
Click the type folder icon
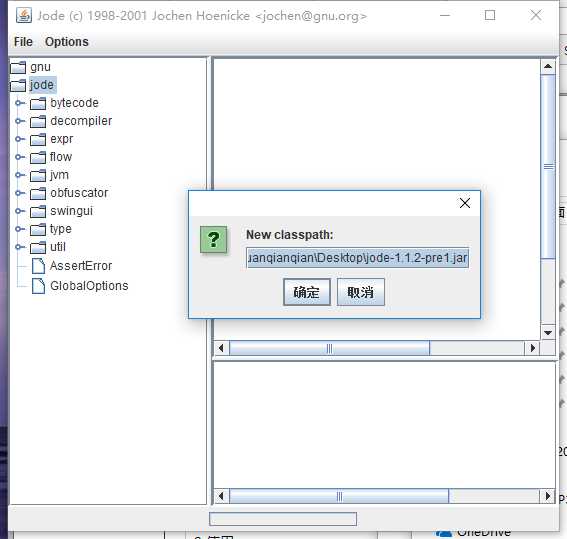point(38,229)
